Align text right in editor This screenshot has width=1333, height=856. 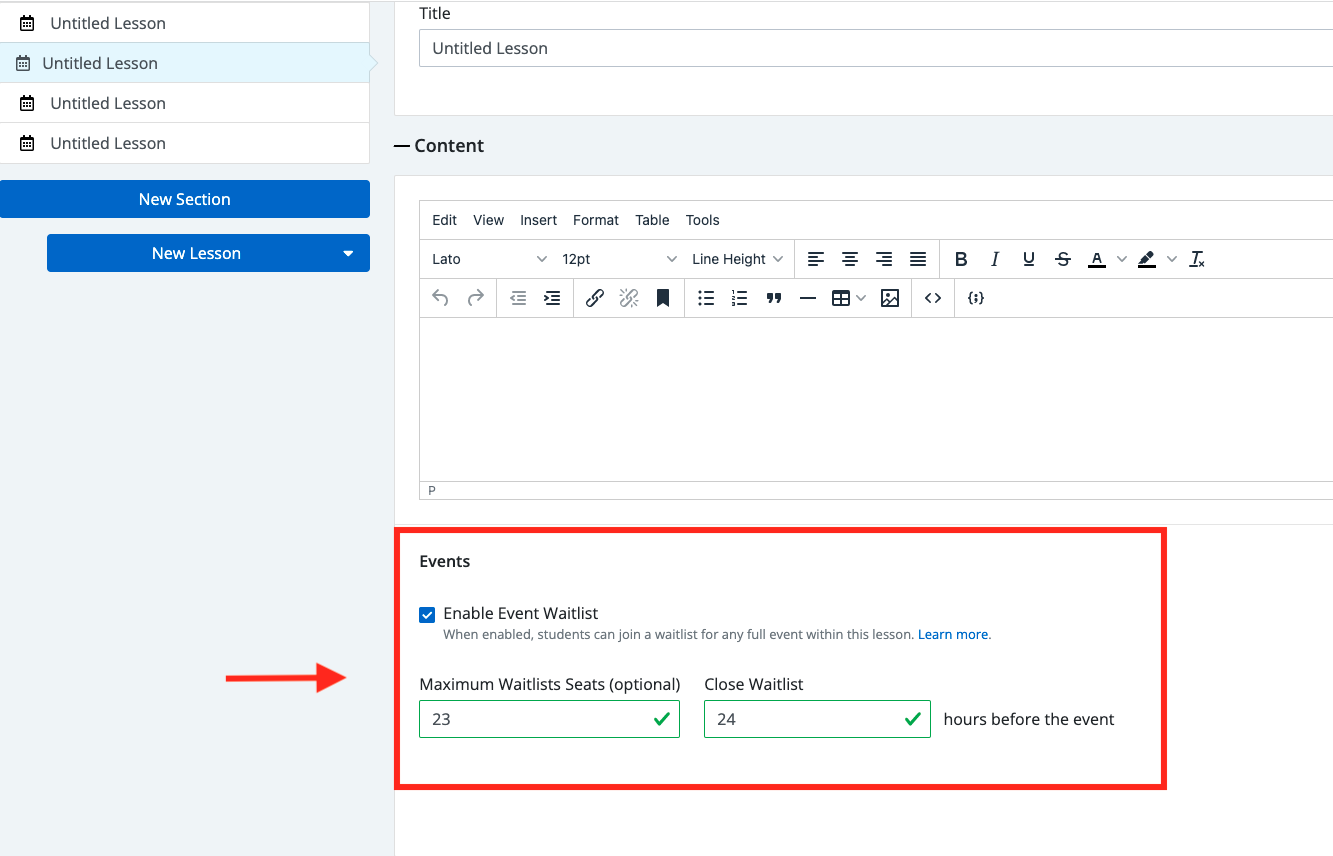(884, 259)
